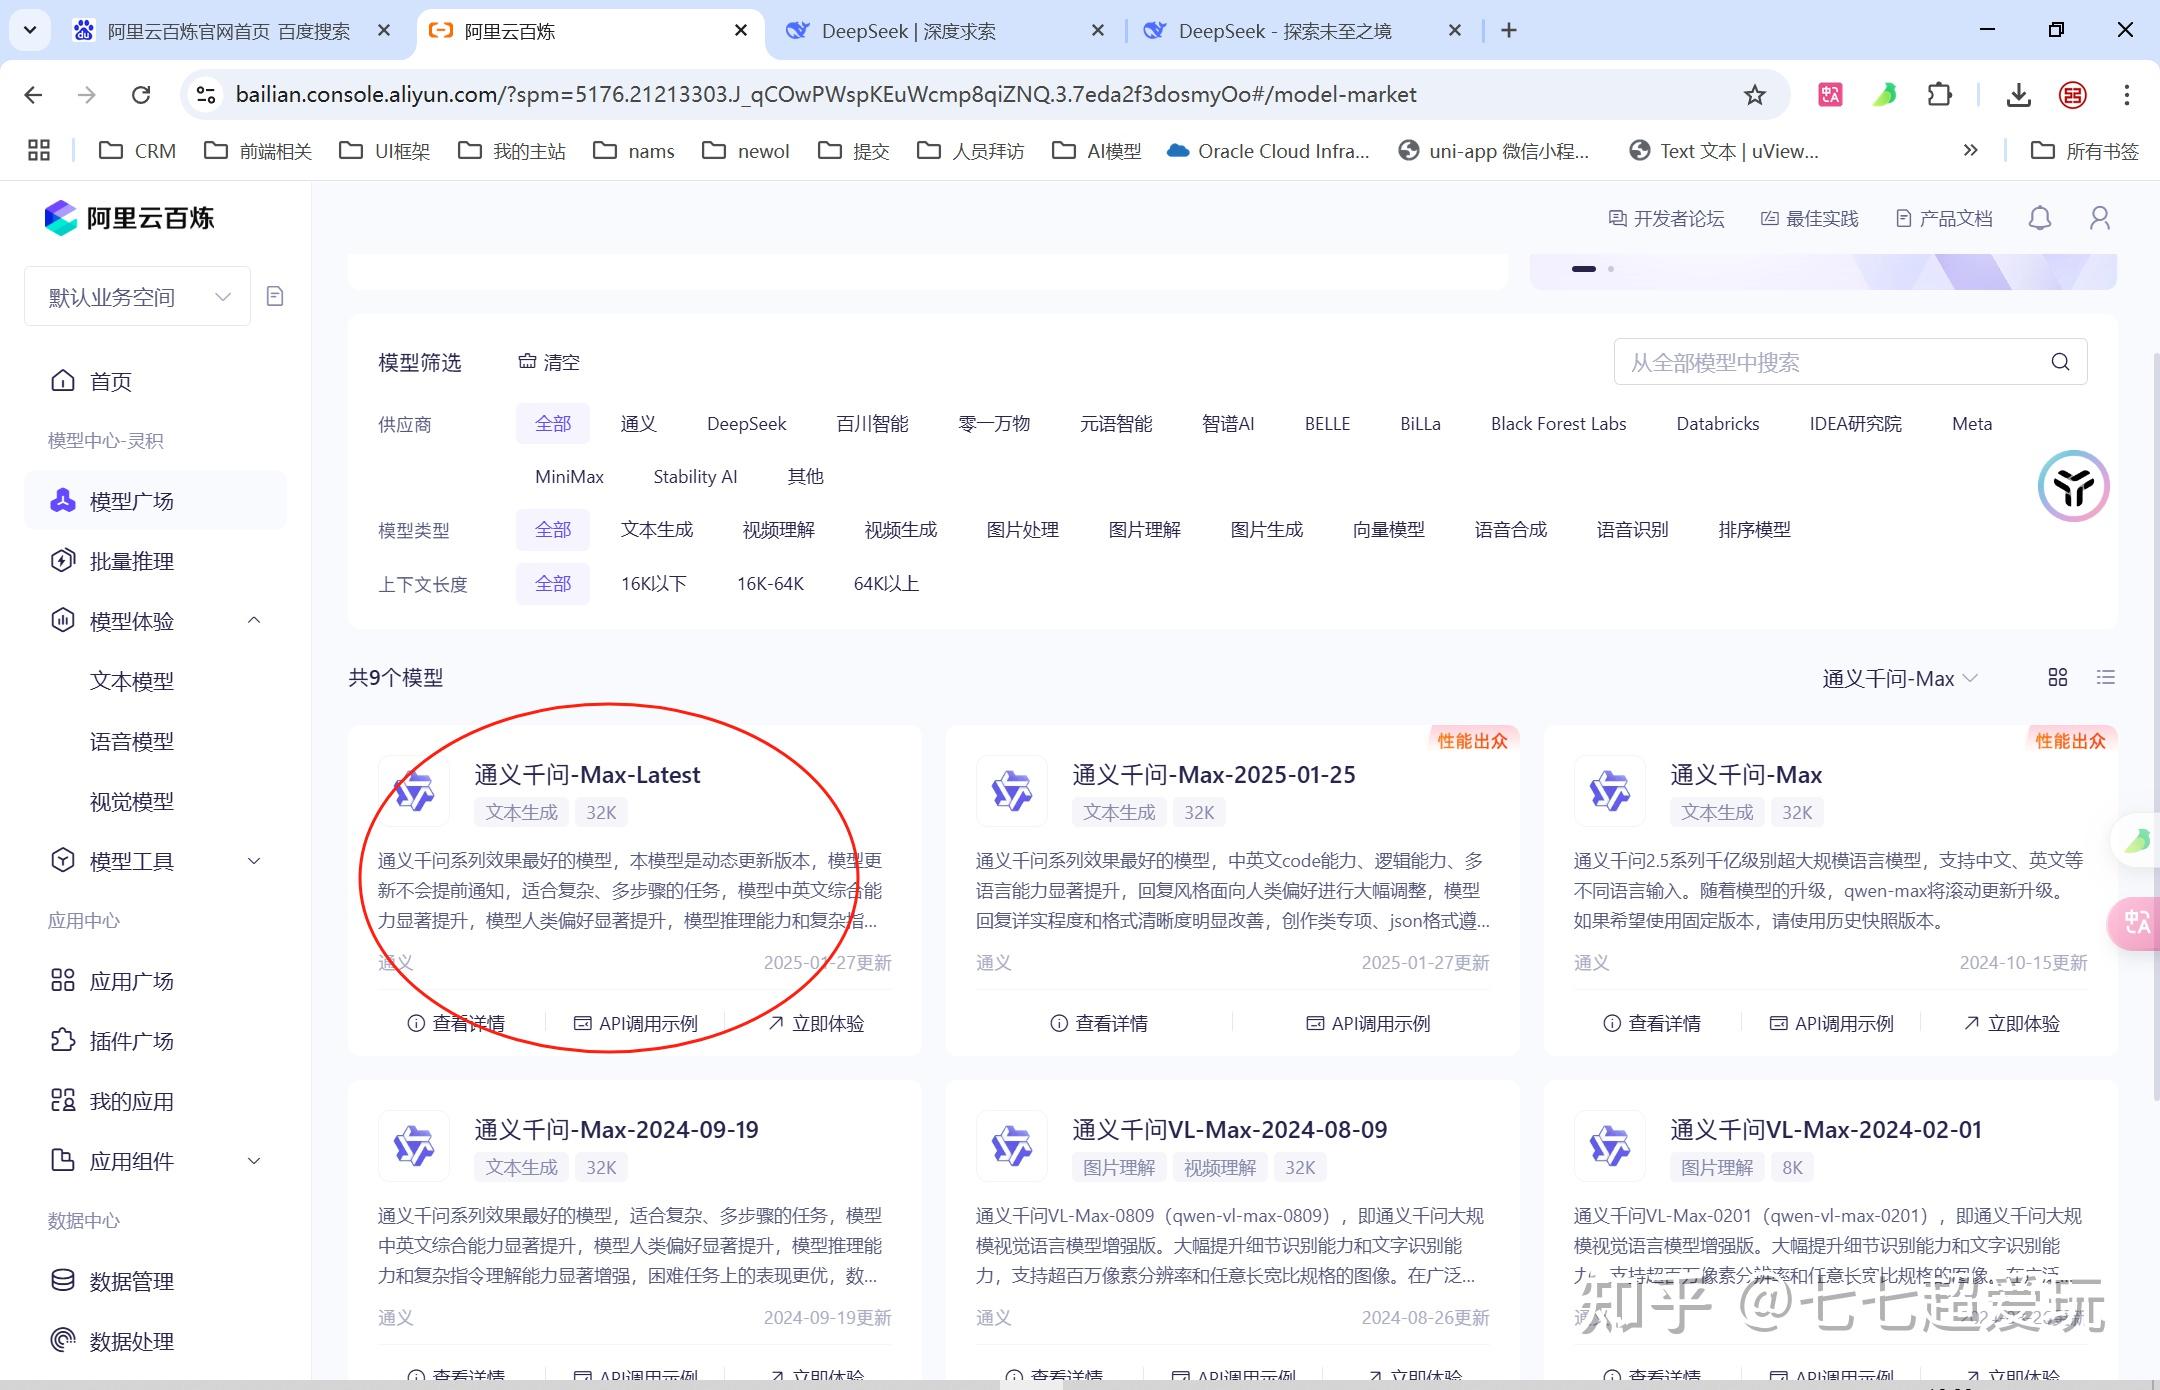Open the 产品文档 link
The image size is (2160, 1390).
tap(1944, 218)
